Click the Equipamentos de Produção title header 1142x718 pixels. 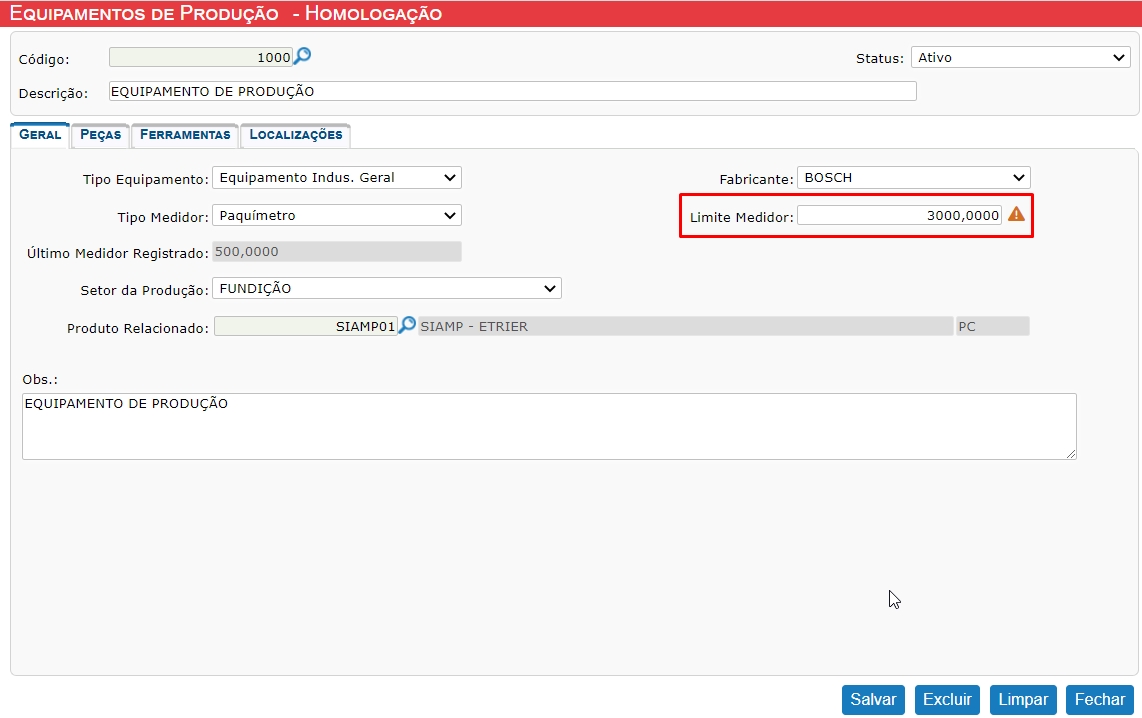pos(225,14)
